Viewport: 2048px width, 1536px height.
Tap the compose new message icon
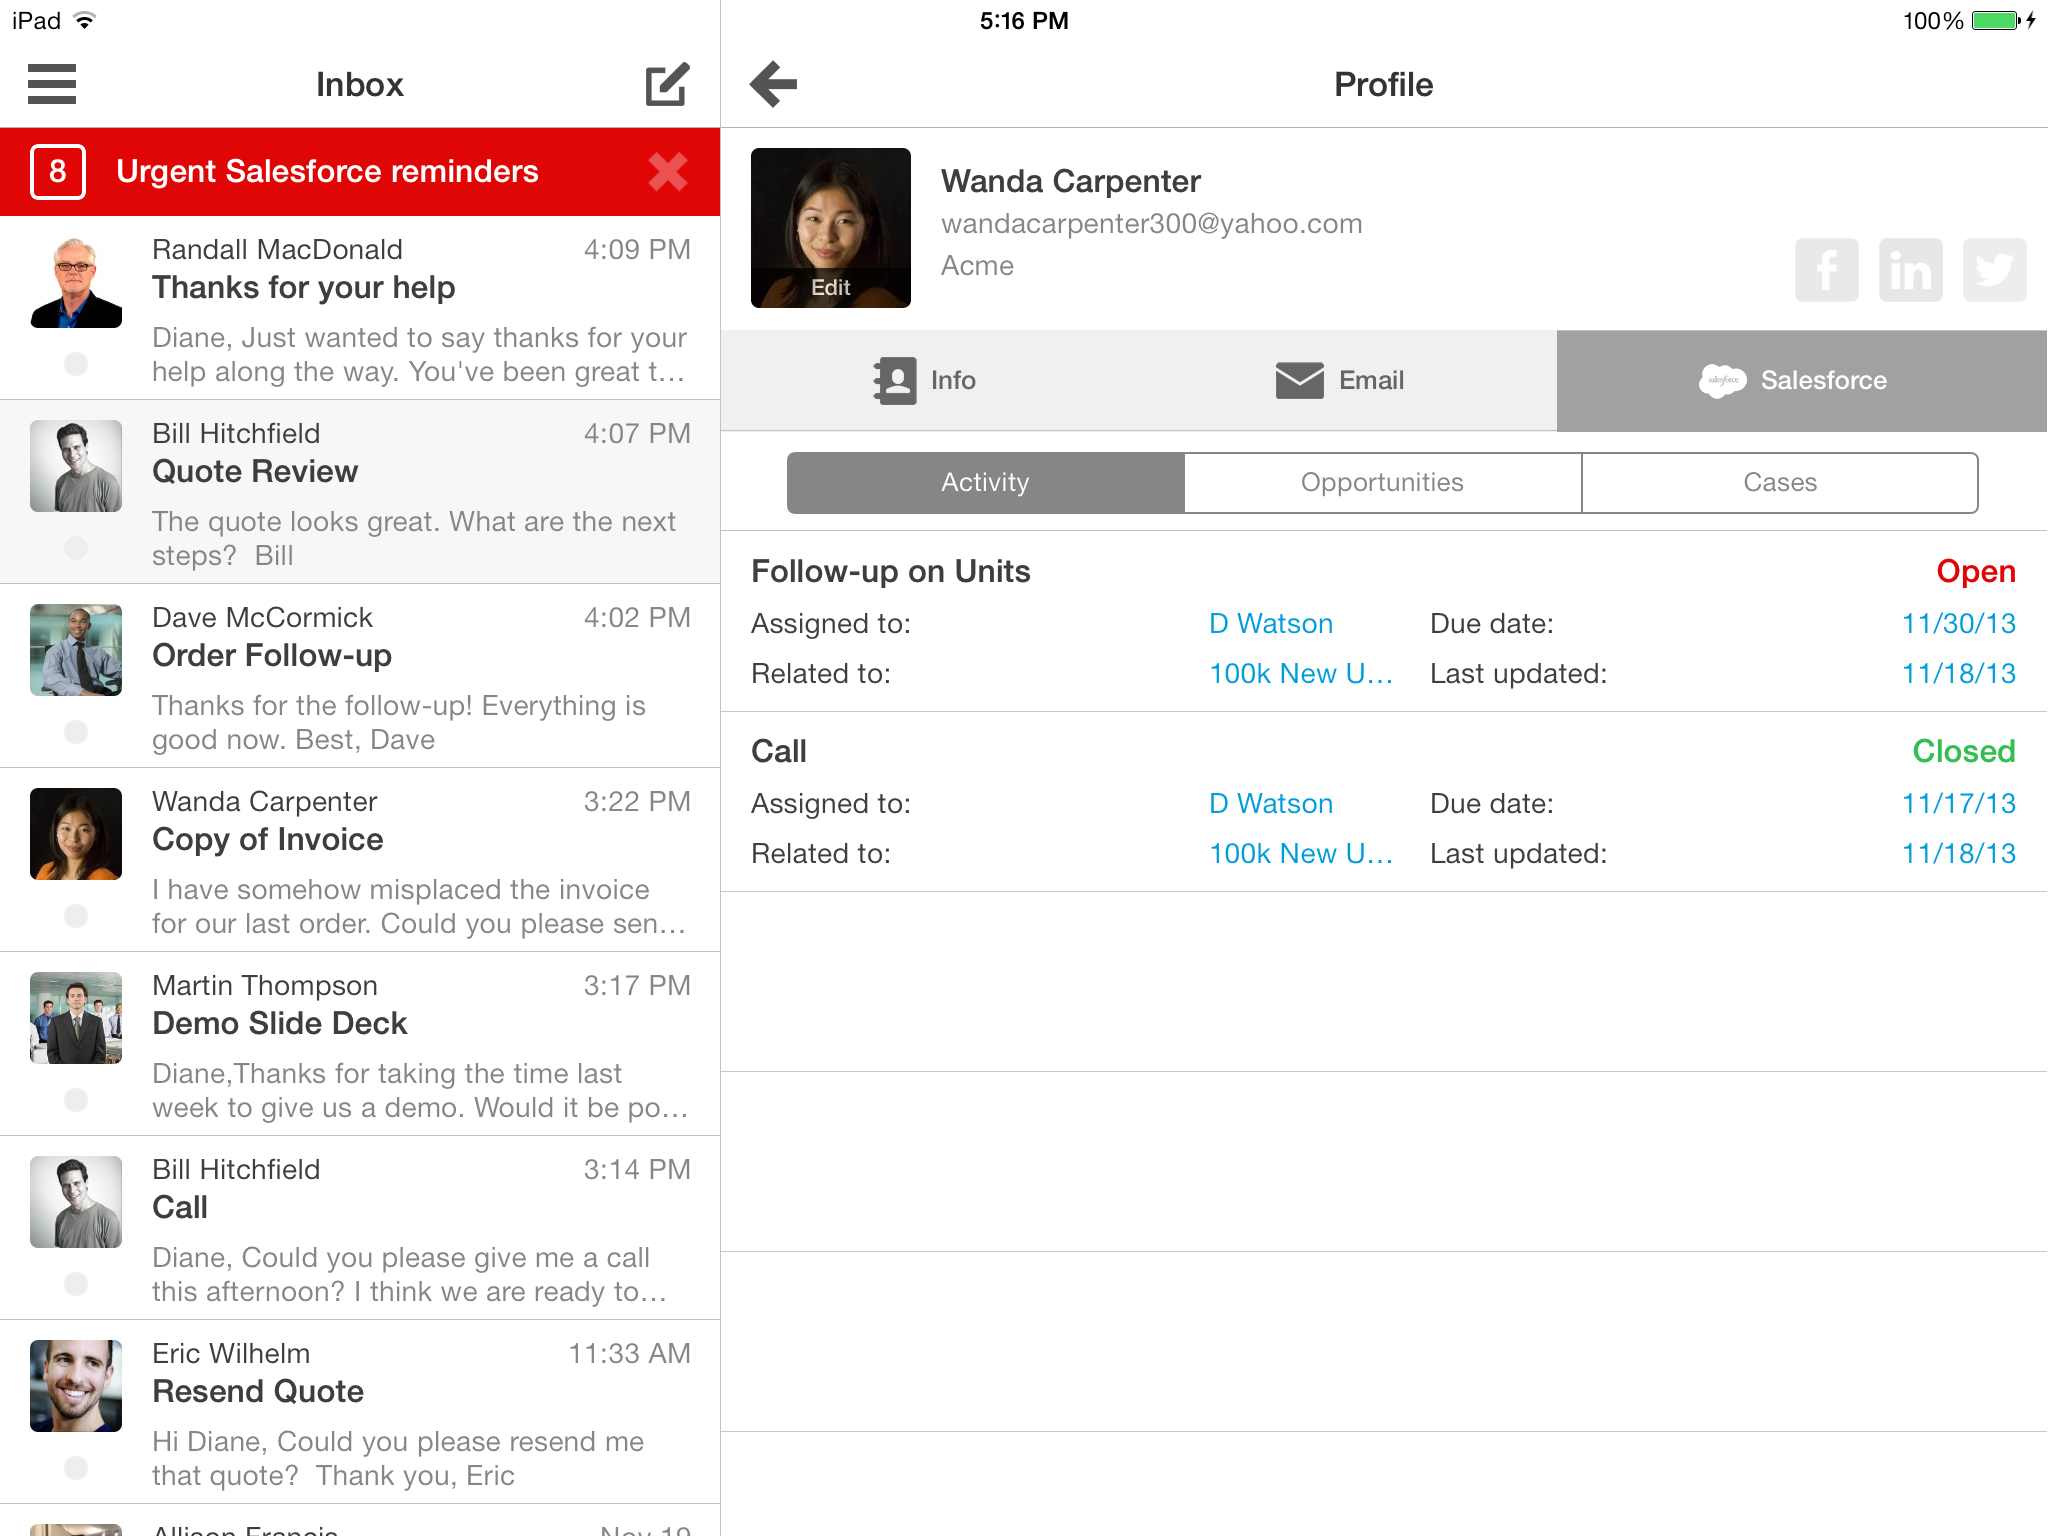(x=667, y=84)
